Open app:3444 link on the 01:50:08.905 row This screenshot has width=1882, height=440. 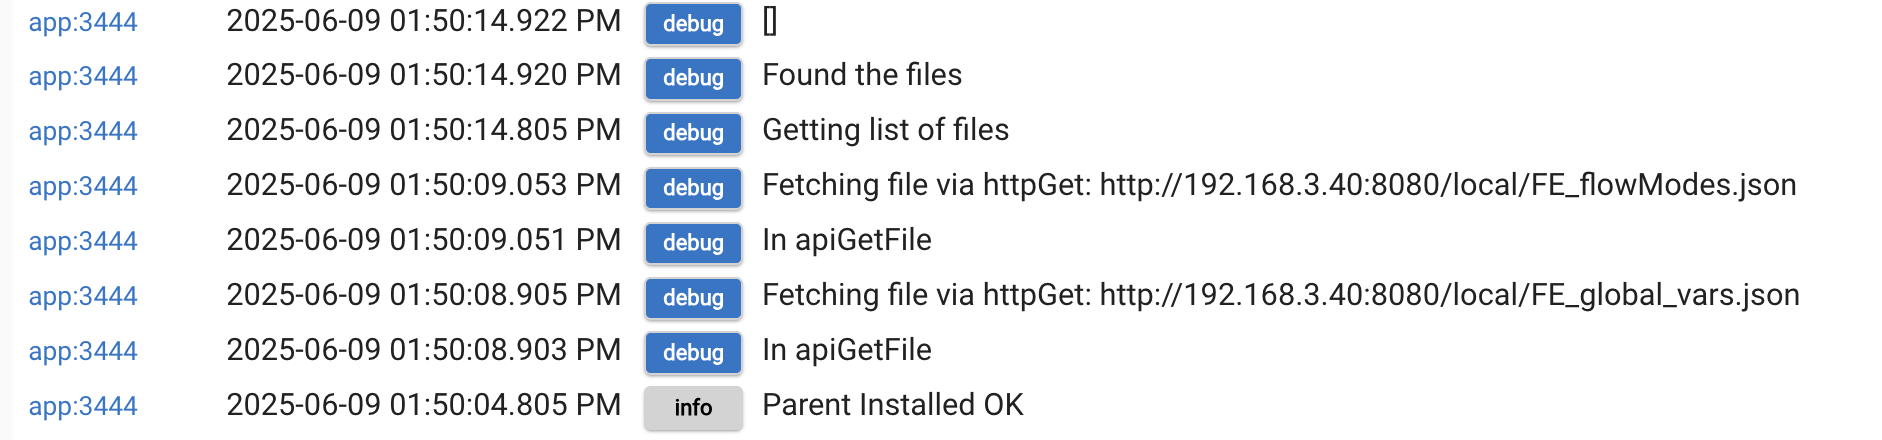pos(83,296)
